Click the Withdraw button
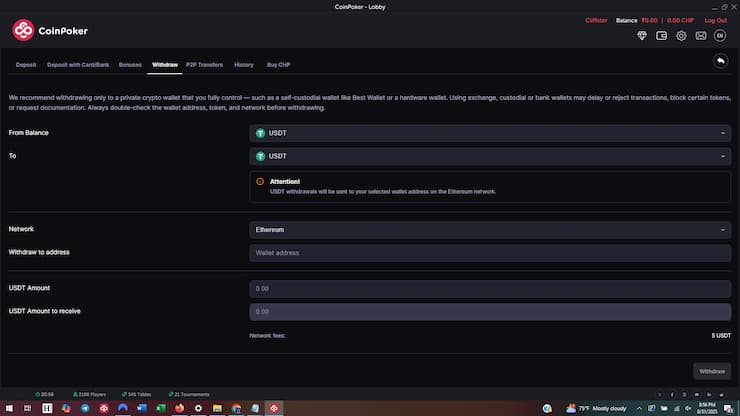The height and width of the screenshot is (416, 740). coord(712,372)
